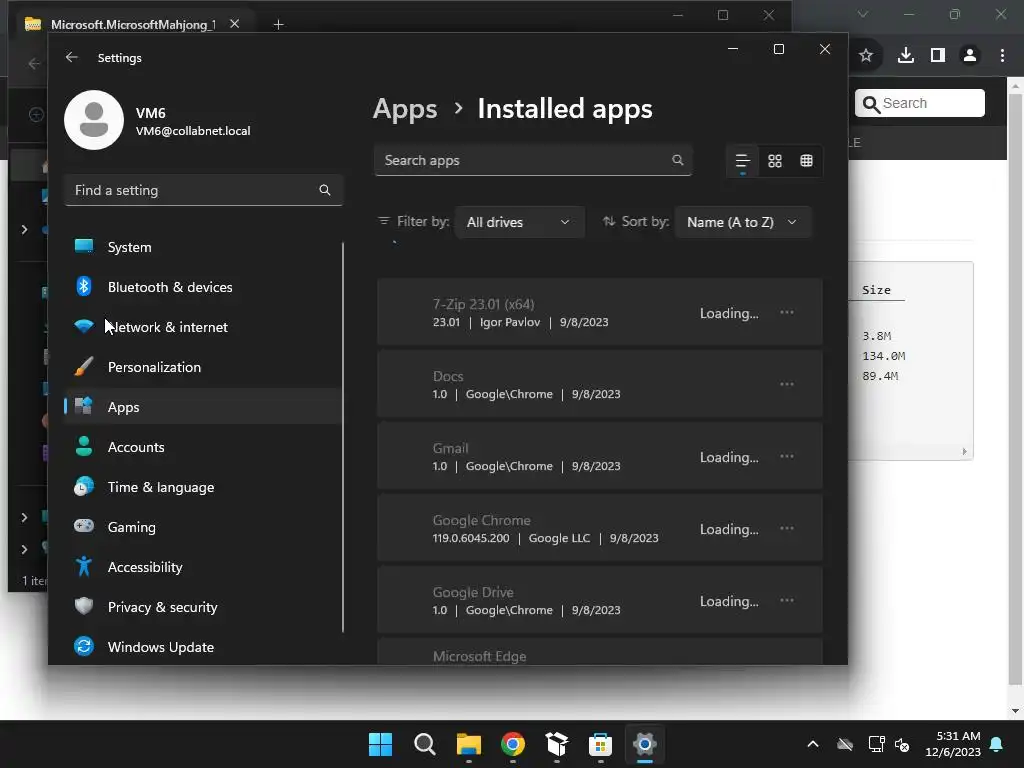Viewport: 1024px width, 768px height.
Task: Click the Size column header in browser
Action: tap(876, 290)
